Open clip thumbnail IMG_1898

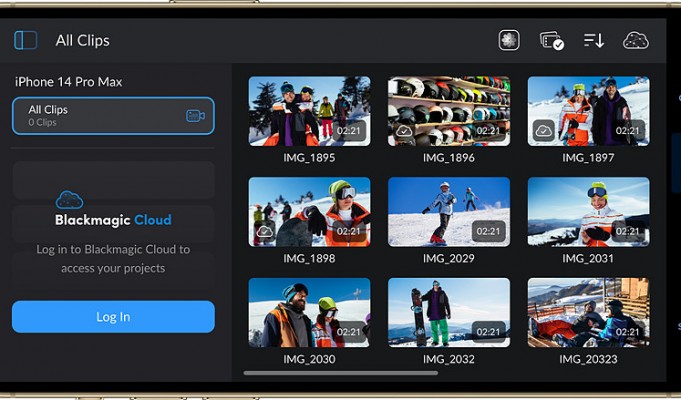click(x=309, y=212)
